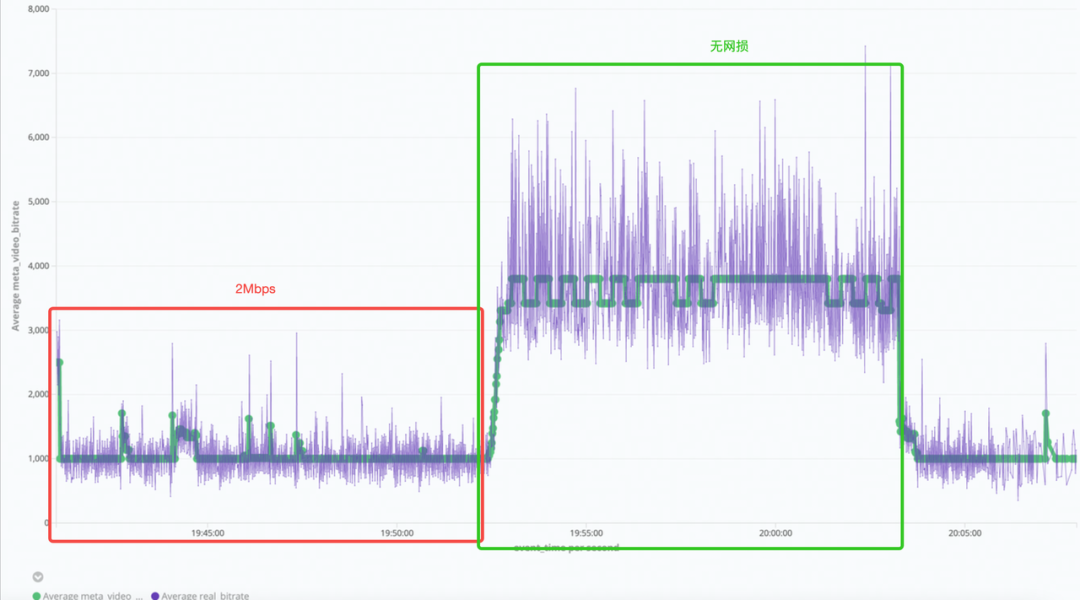The height and width of the screenshot is (600, 1080).
Task: Click the 19:55:00 x-axis tick label
Action: click(586, 534)
